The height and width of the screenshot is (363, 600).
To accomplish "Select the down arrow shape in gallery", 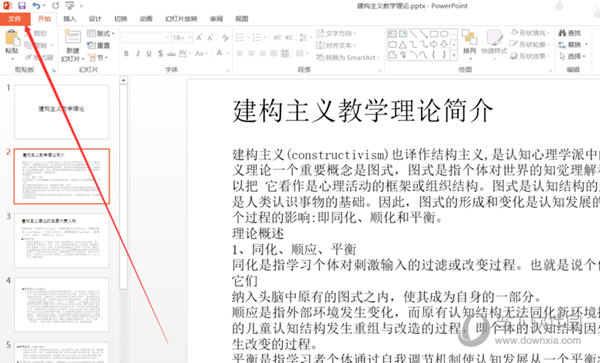I will [444, 45].
